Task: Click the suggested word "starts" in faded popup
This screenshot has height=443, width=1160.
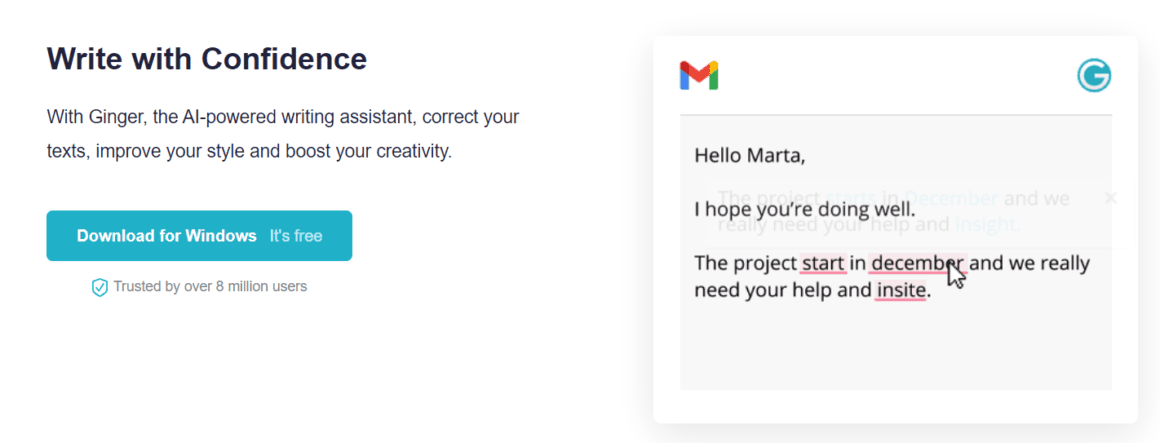Action: tap(851, 198)
